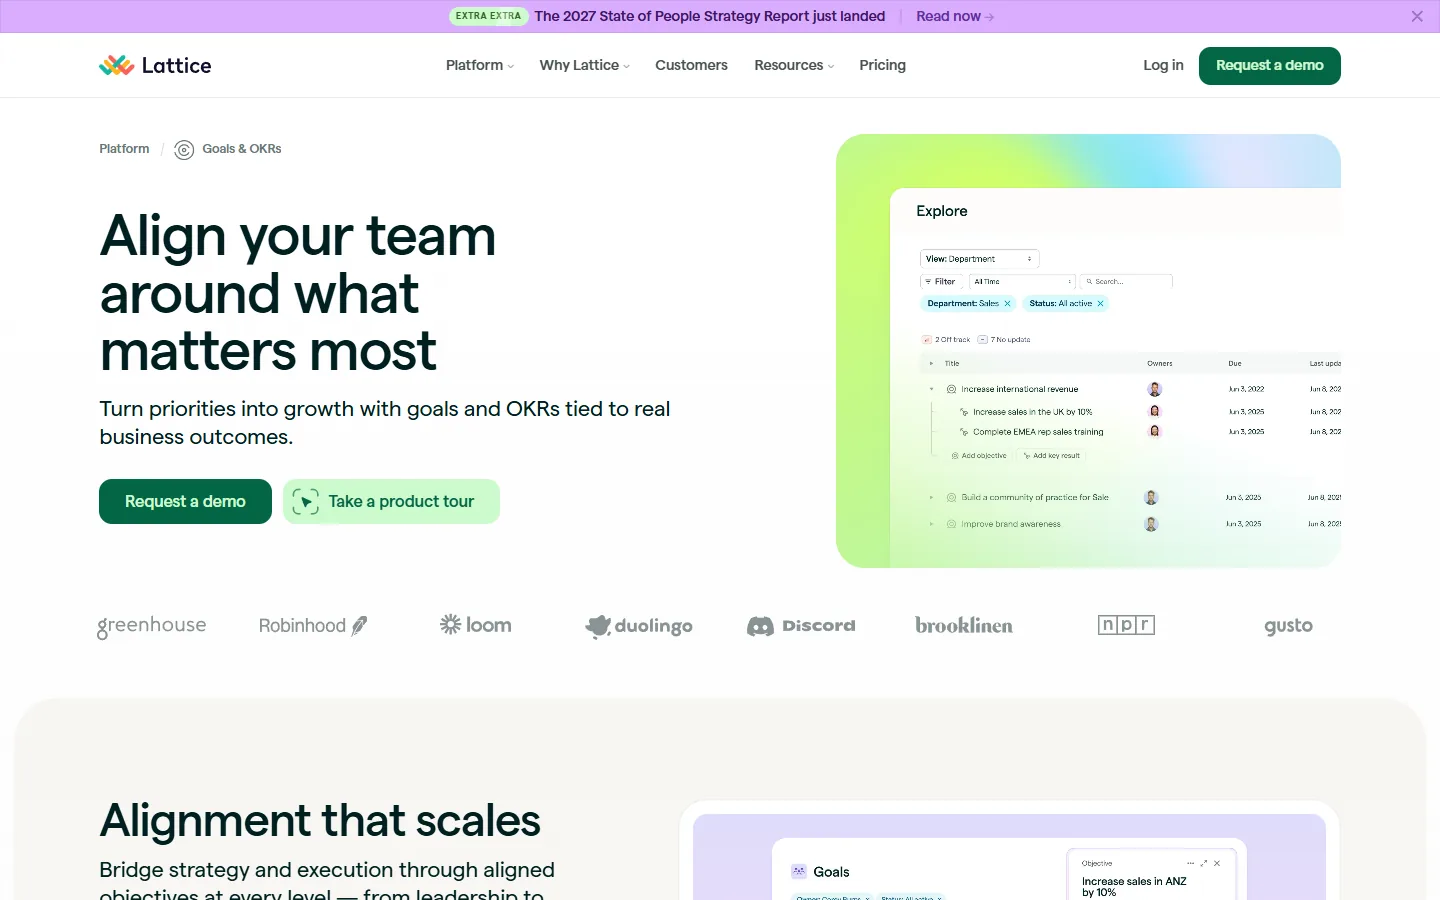Click Request a demo beside Take a product tour
Viewport: 1440px width, 900px height.
coord(185,502)
